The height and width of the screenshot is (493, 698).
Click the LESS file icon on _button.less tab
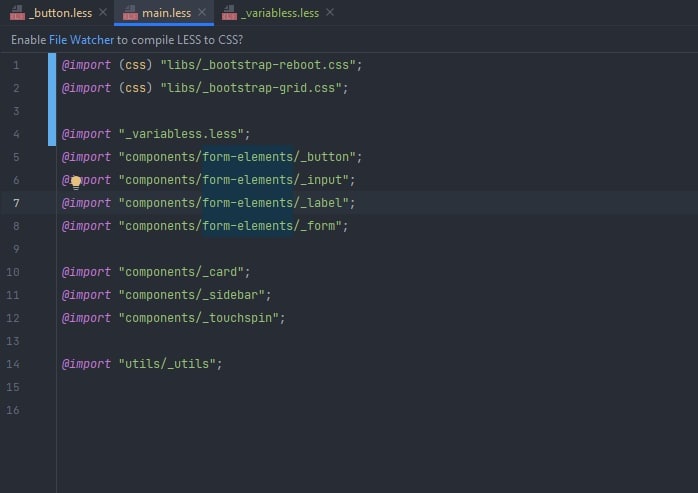point(17,12)
